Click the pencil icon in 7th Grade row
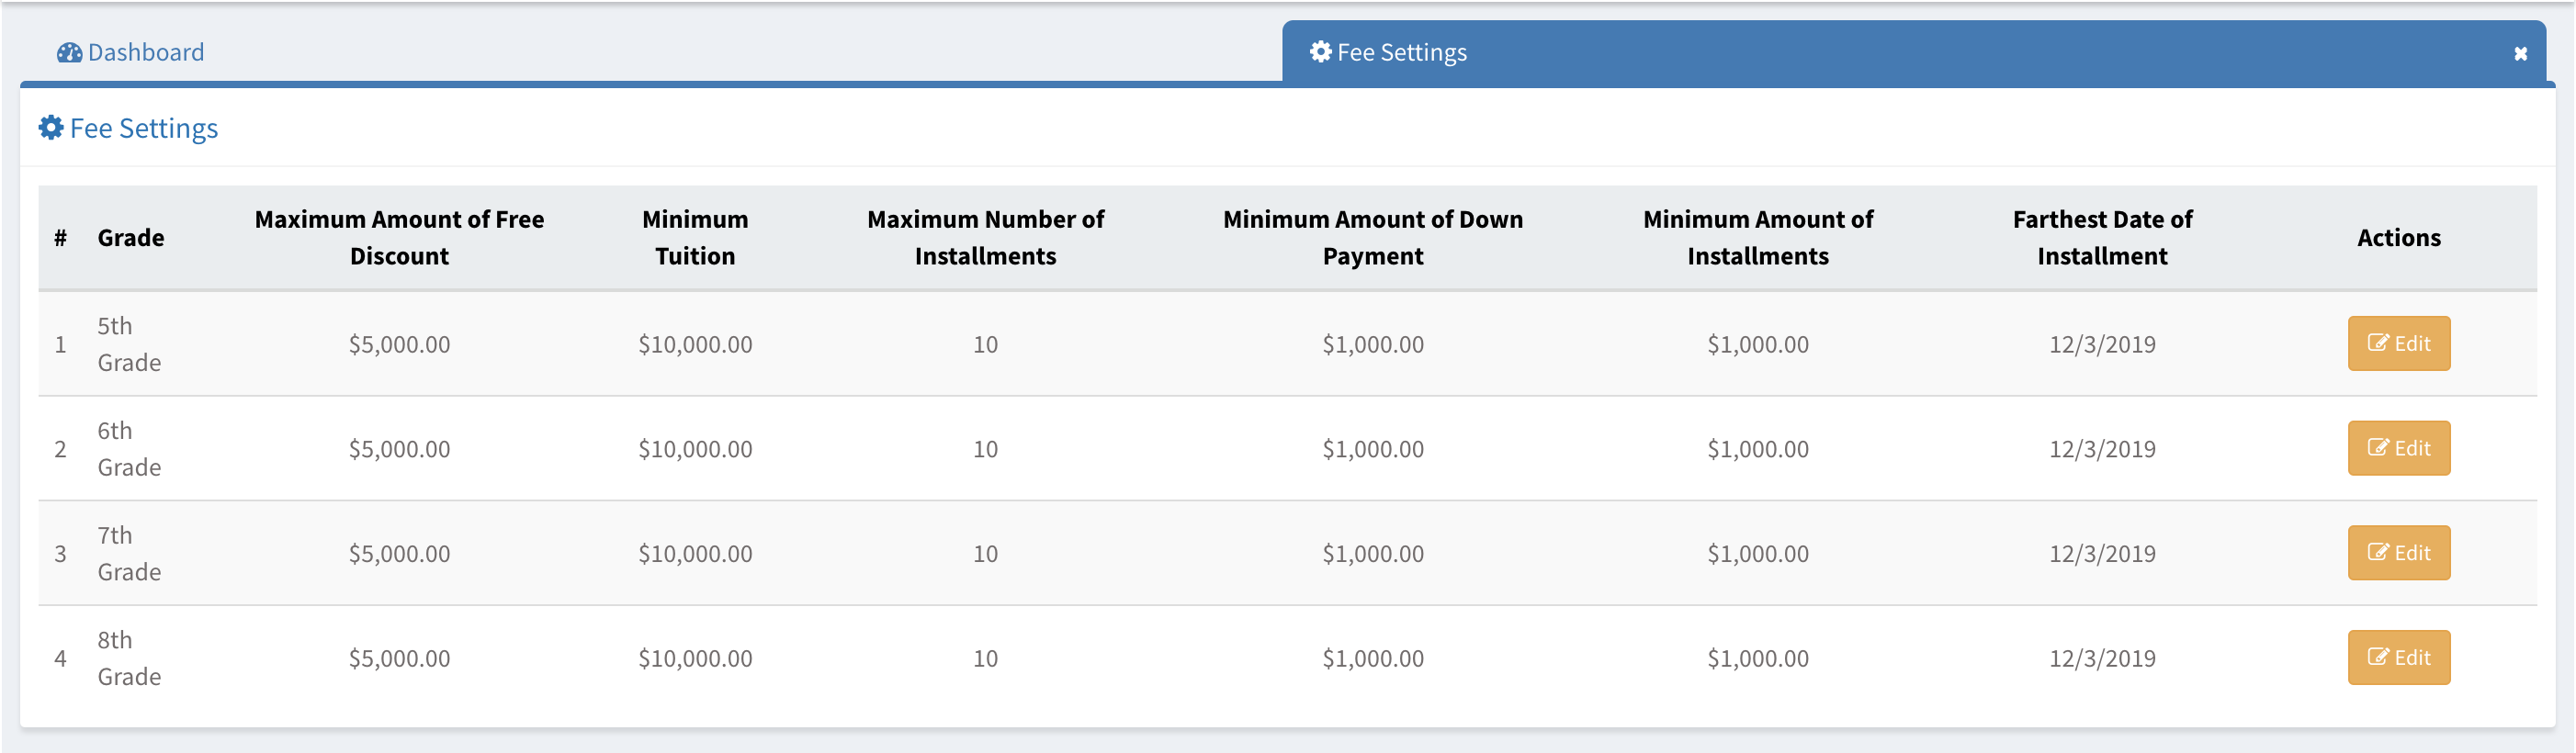This screenshot has height=753, width=2576. pyautogui.click(x=2377, y=553)
